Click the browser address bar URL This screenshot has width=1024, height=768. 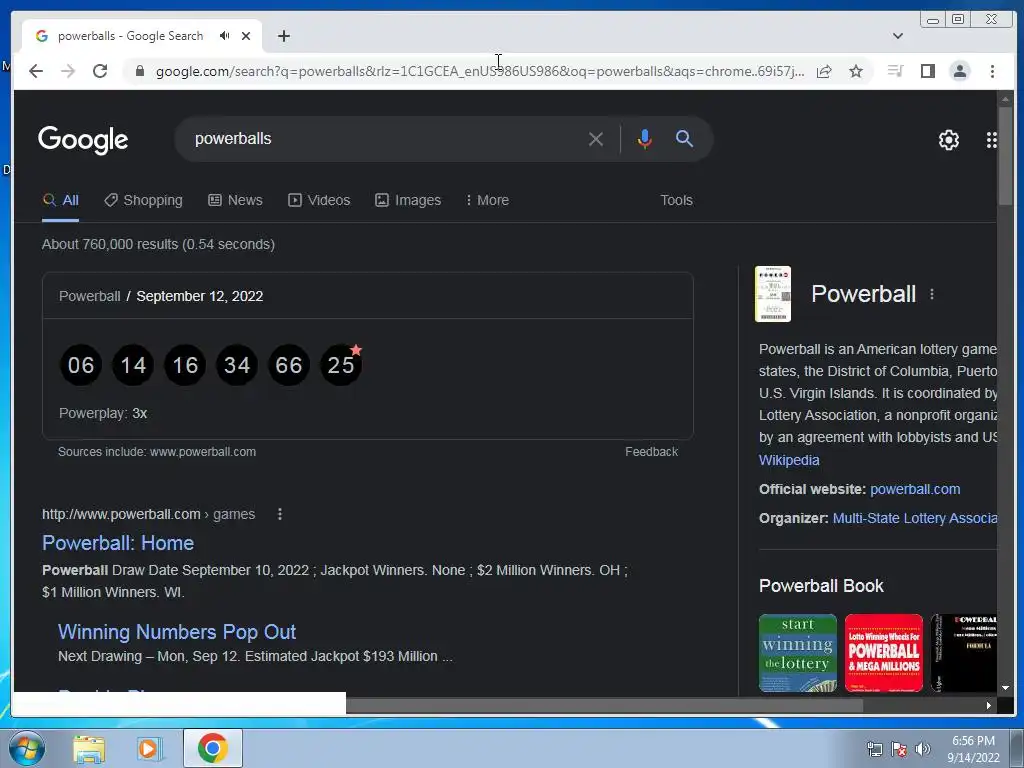coord(480,71)
